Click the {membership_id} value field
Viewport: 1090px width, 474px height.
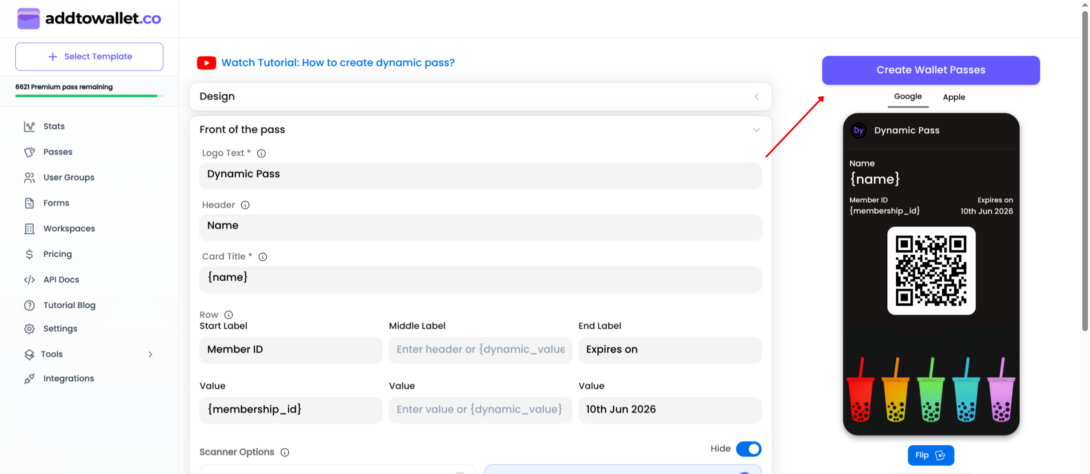291,410
